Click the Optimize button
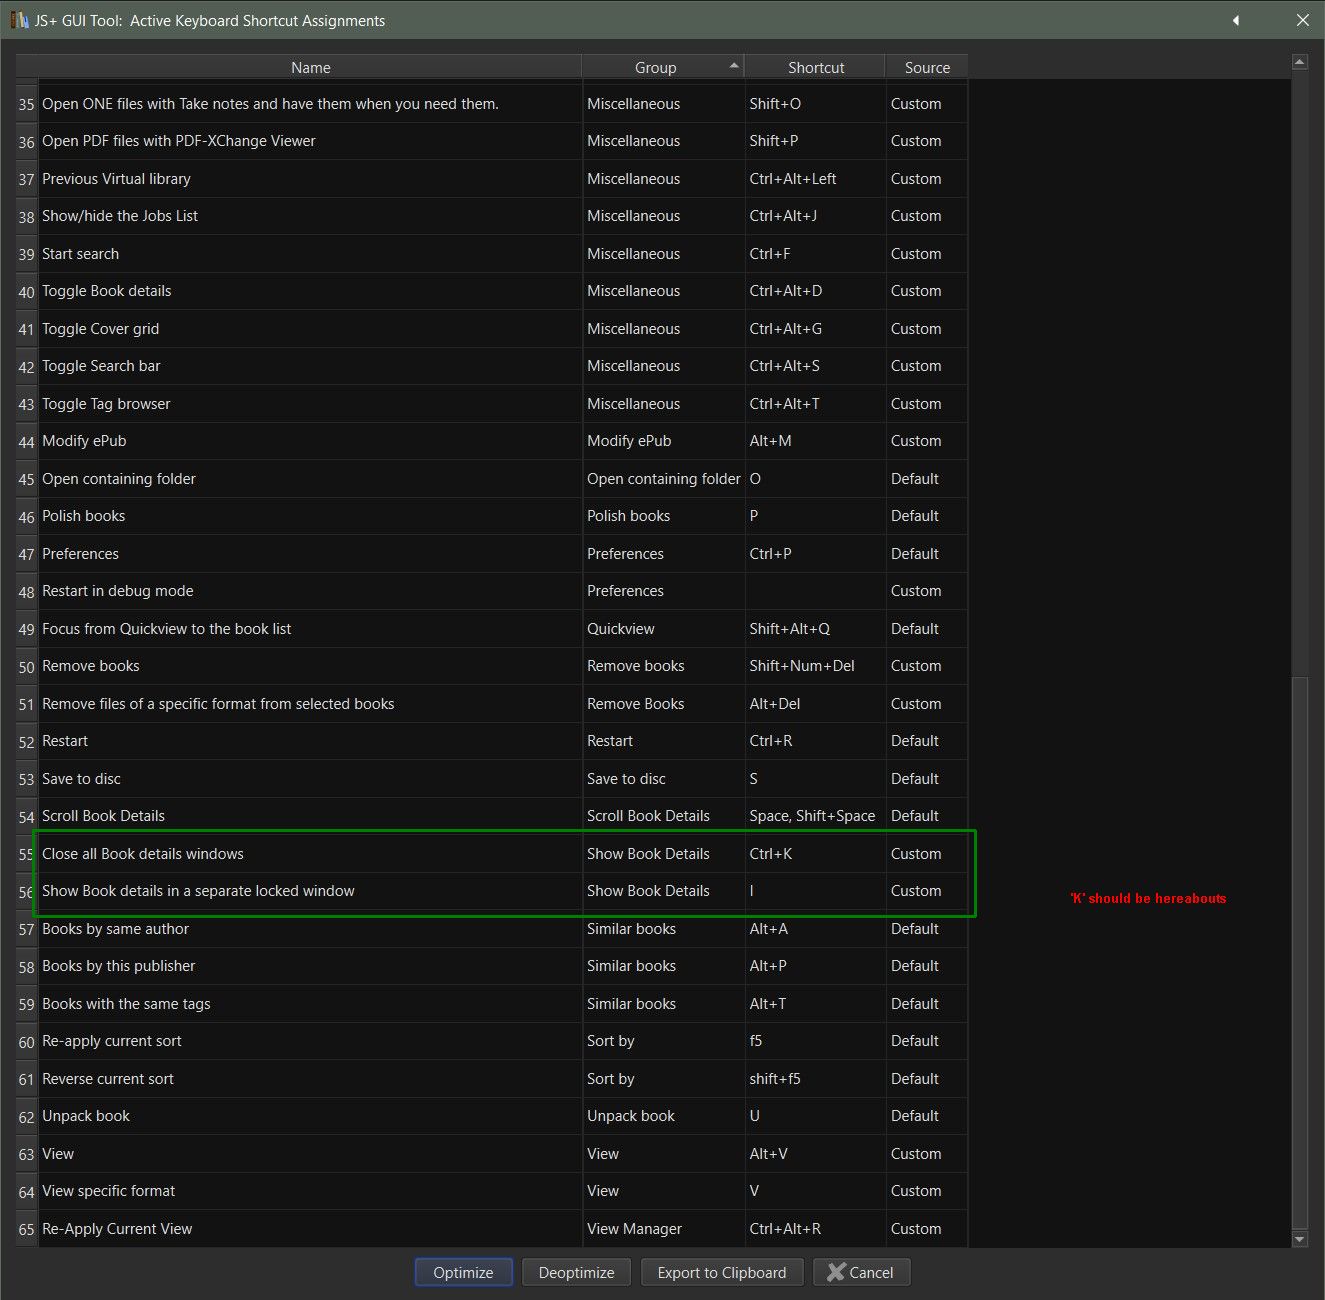1325x1300 pixels. [x=463, y=1272]
